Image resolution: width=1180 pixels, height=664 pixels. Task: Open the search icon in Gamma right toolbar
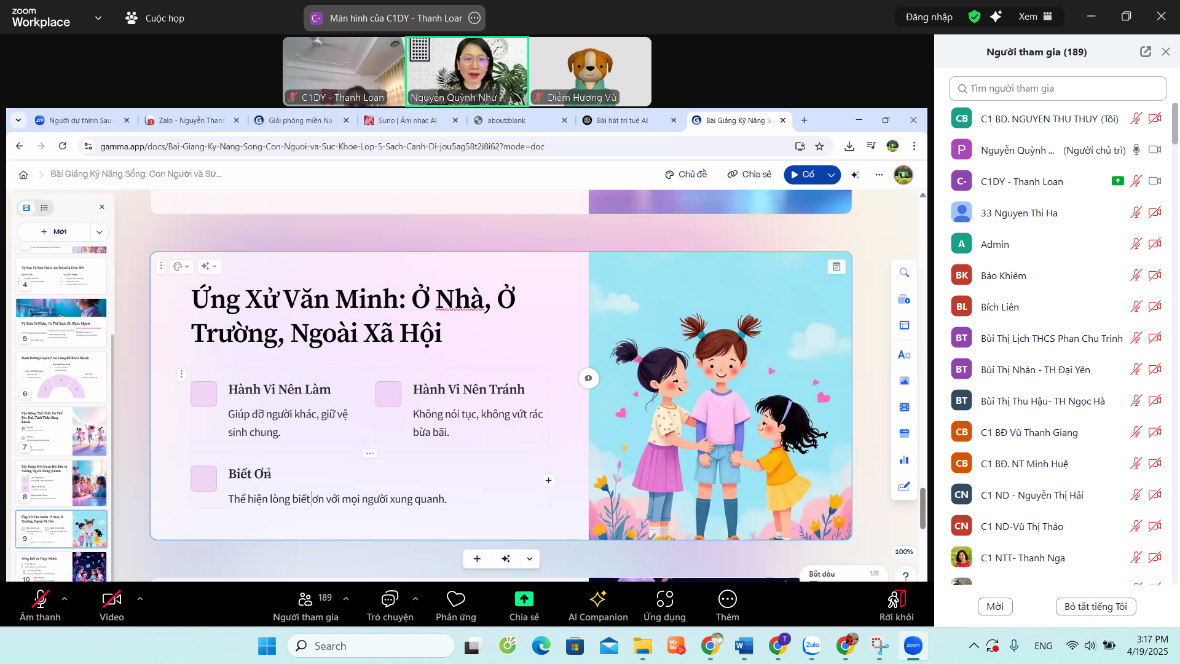(x=904, y=273)
